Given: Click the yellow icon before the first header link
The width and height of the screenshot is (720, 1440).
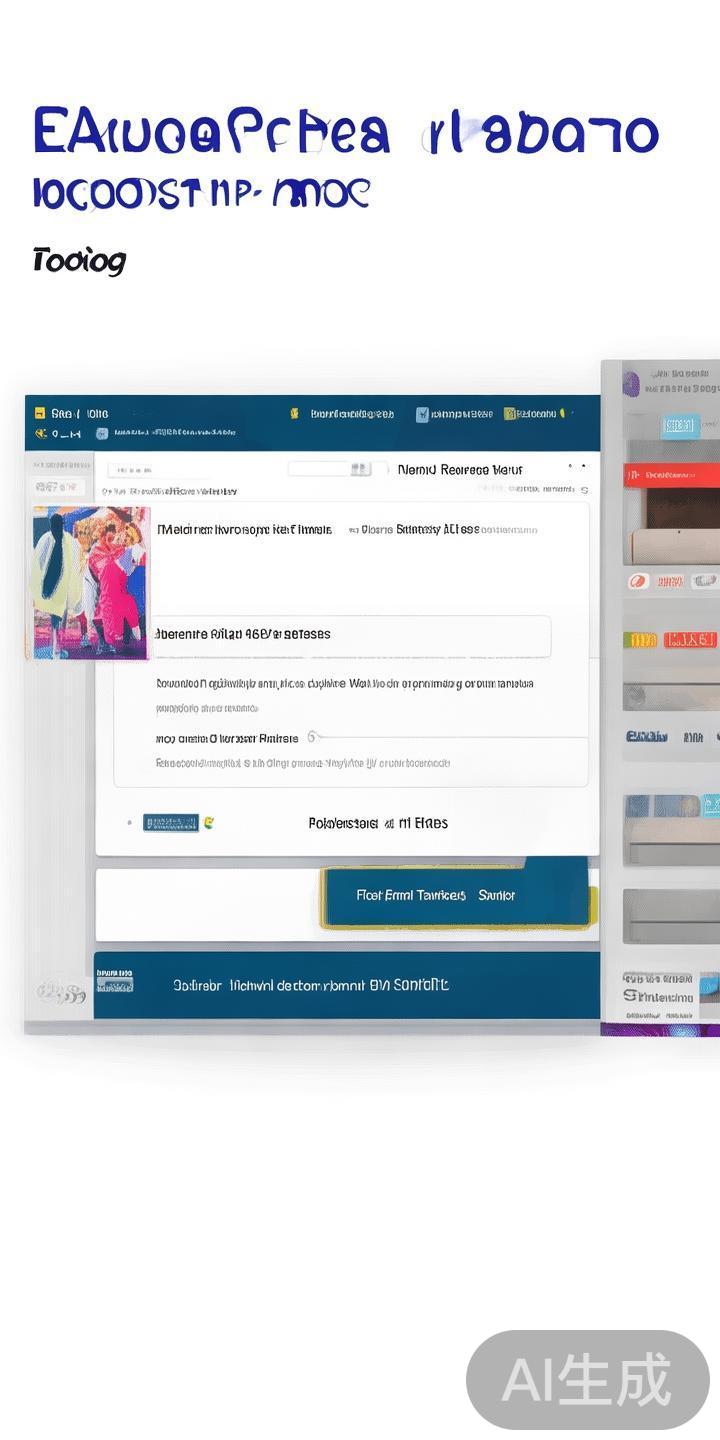Looking at the screenshot, I should click(x=294, y=413).
